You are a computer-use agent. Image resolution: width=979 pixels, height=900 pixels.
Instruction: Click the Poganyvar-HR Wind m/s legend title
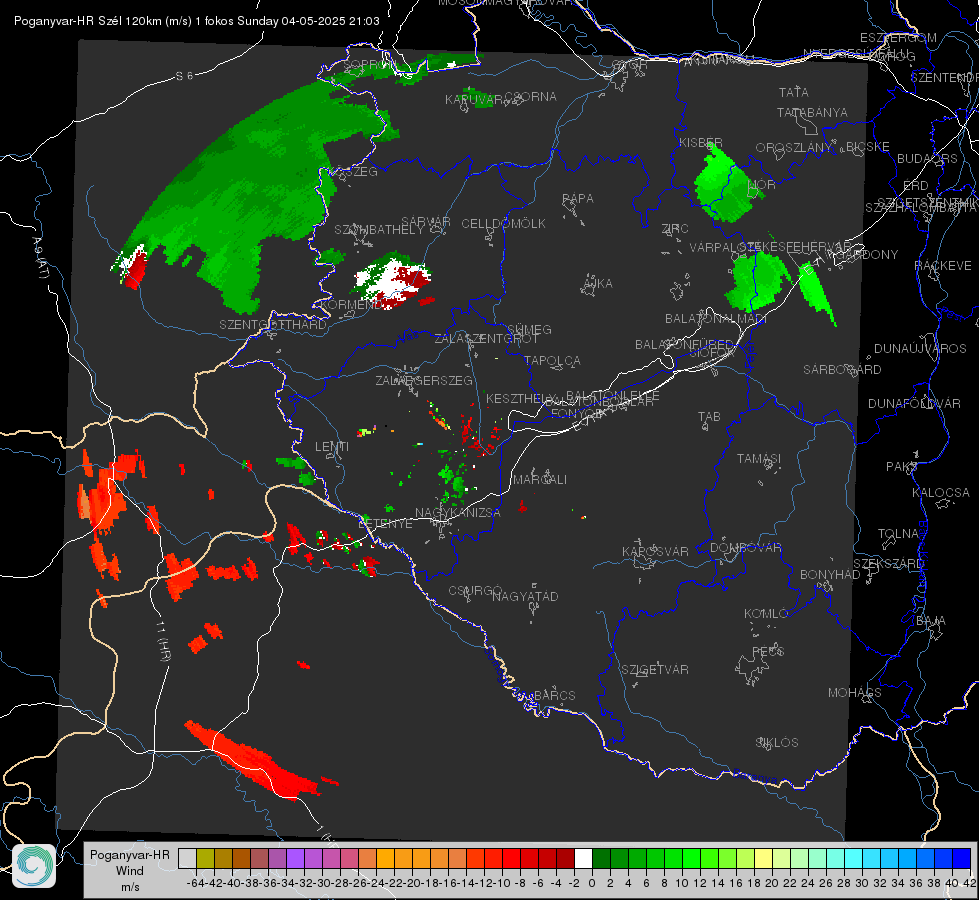(129, 871)
